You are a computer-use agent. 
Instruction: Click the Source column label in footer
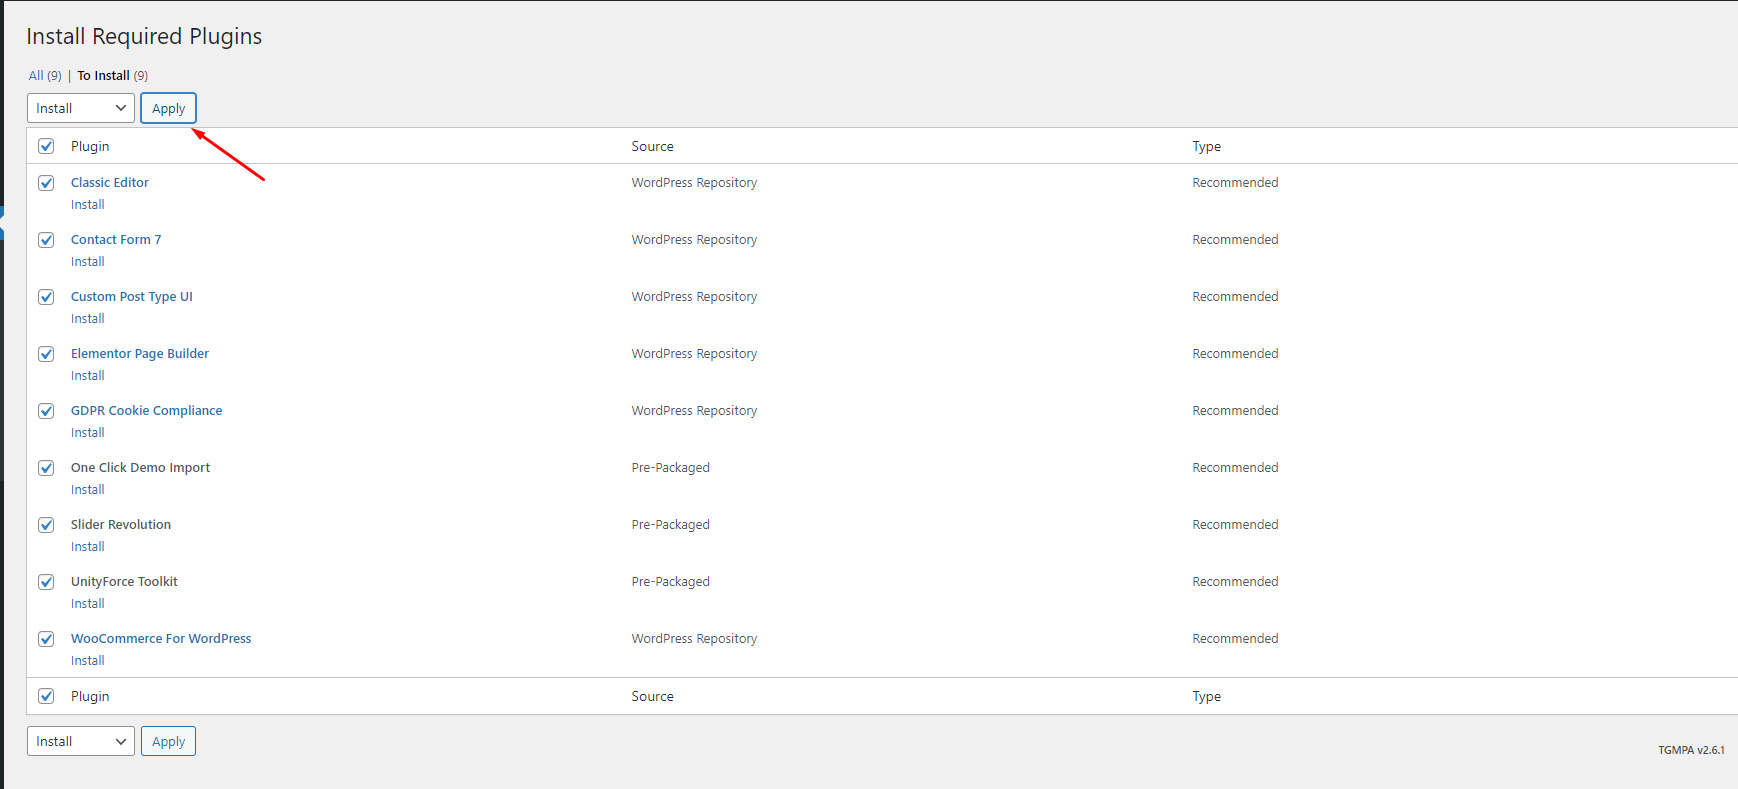(x=653, y=696)
